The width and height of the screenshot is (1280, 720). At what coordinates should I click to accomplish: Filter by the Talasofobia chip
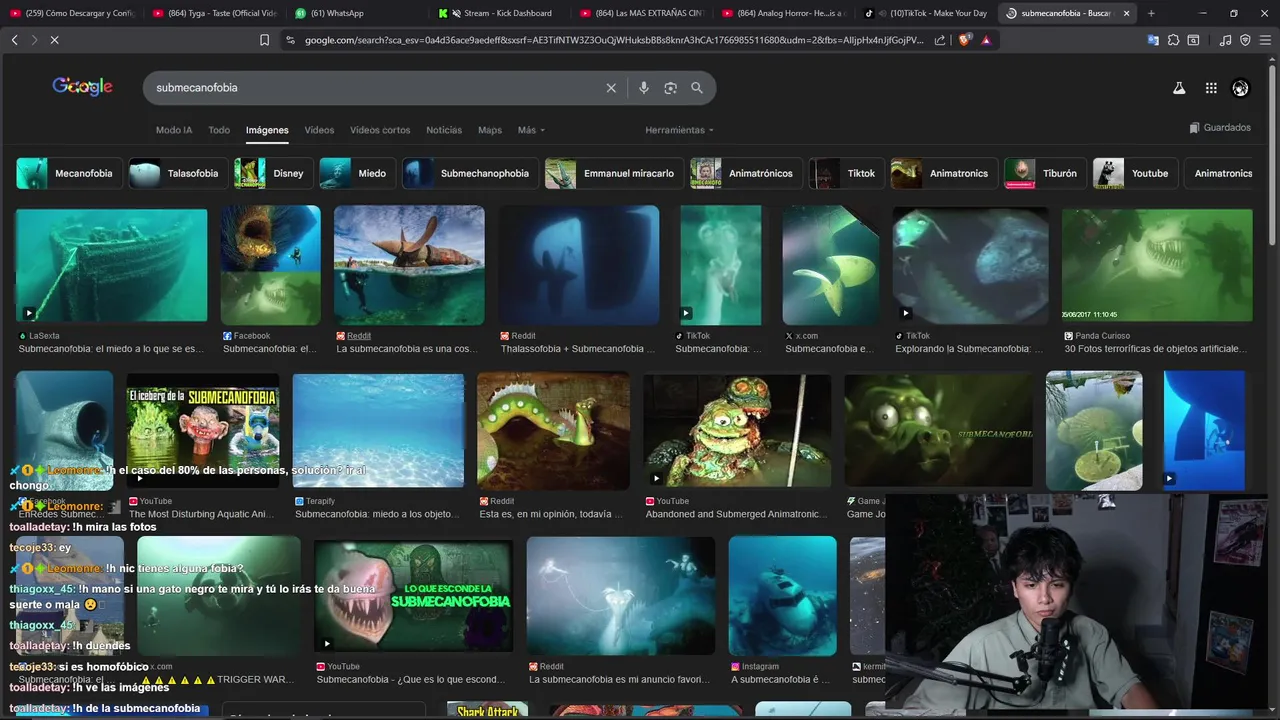pos(178,173)
